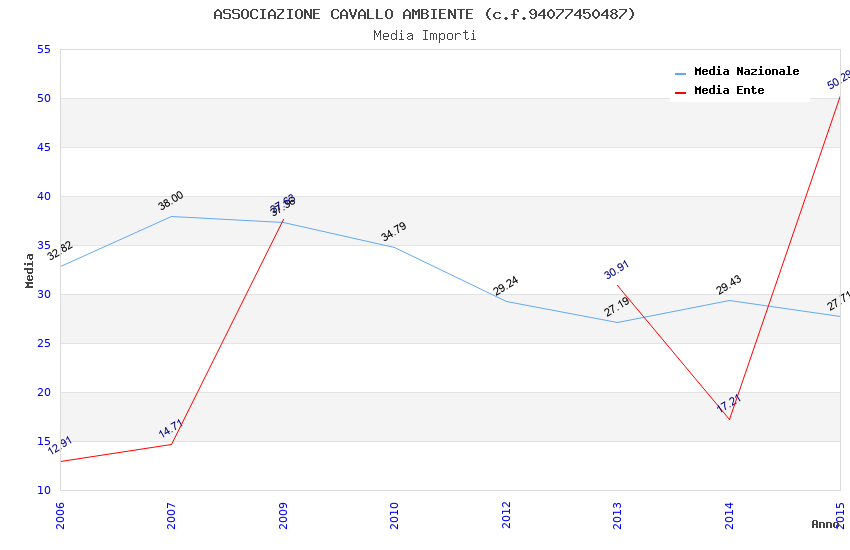
Task: Select the 2014 x-axis year label
Action: (x=728, y=515)
